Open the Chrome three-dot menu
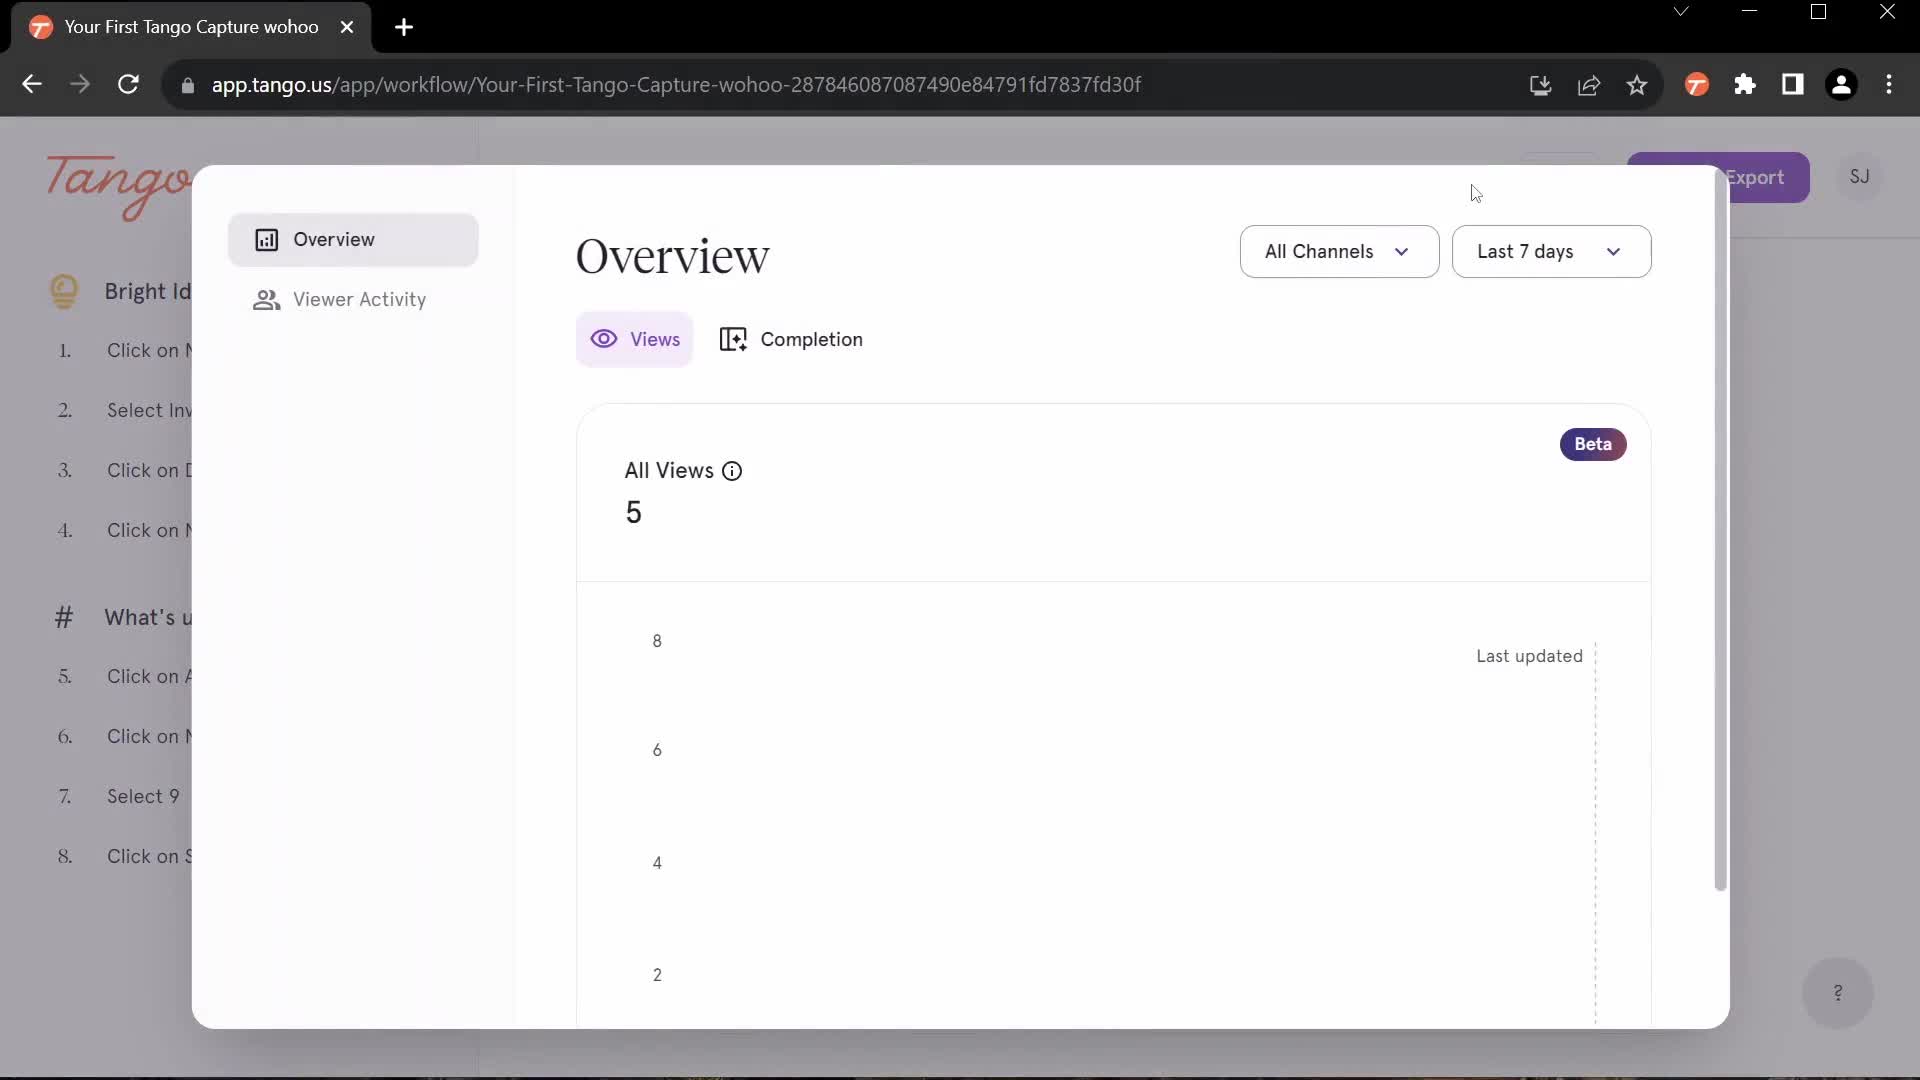The width and height of the screenshot is (1920, 1080). pos(1889,85)
